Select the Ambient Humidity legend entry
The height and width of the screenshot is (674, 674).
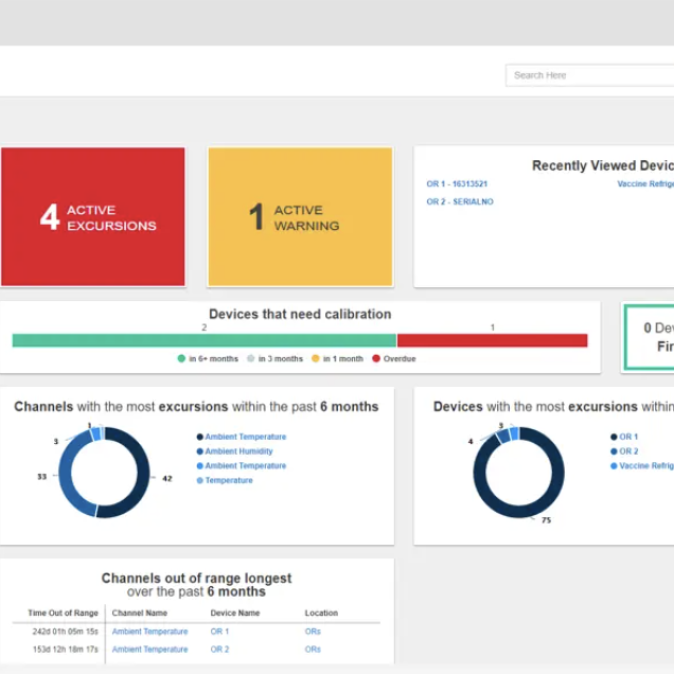(239, 451)
